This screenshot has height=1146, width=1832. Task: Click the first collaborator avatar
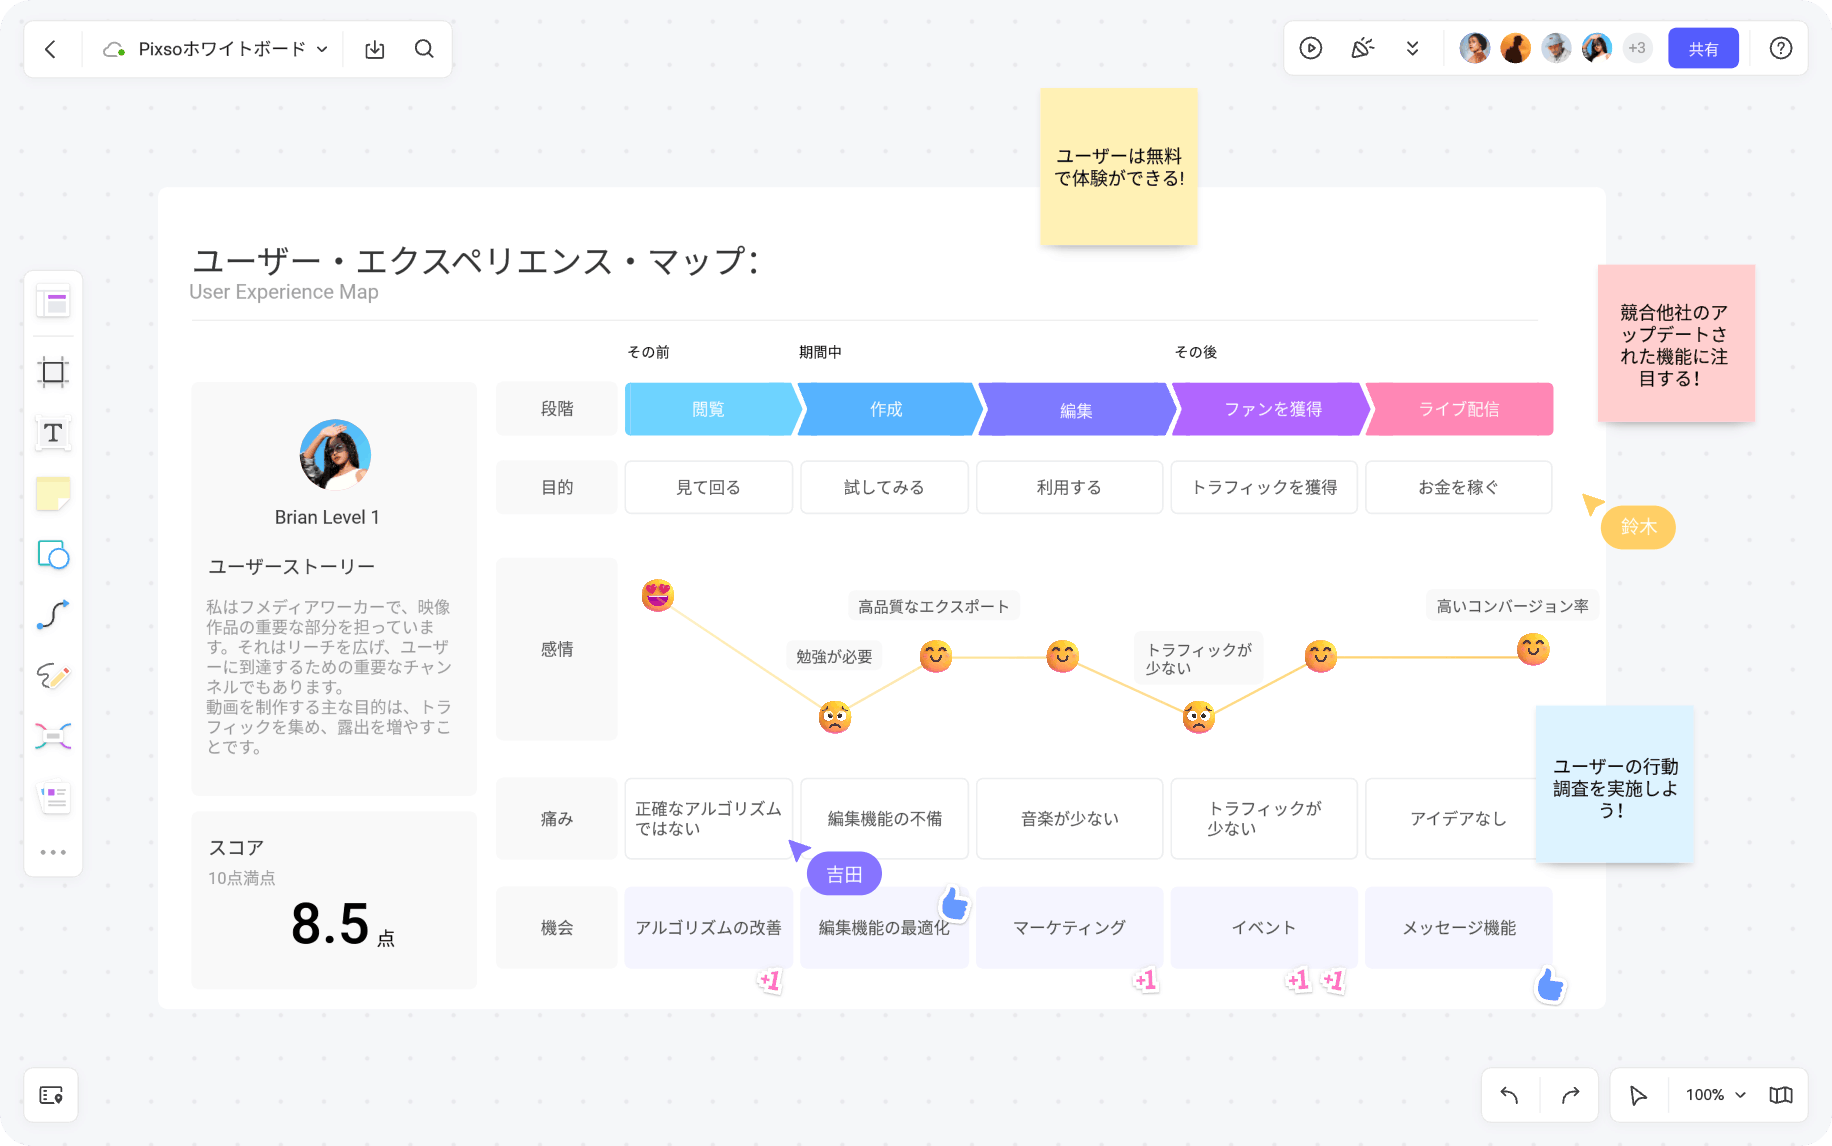point(1474,48)
